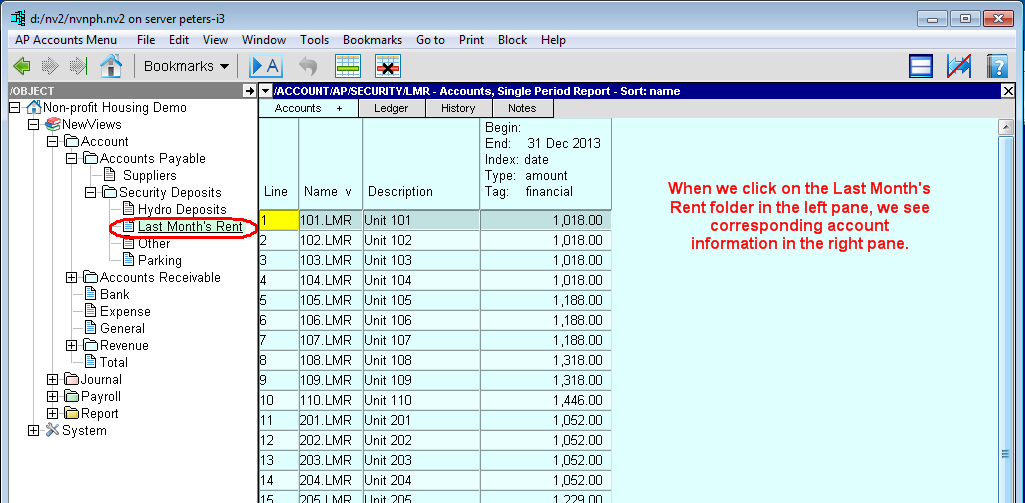Expand the Accounts Receivable folder

click(x=72, y=278)
